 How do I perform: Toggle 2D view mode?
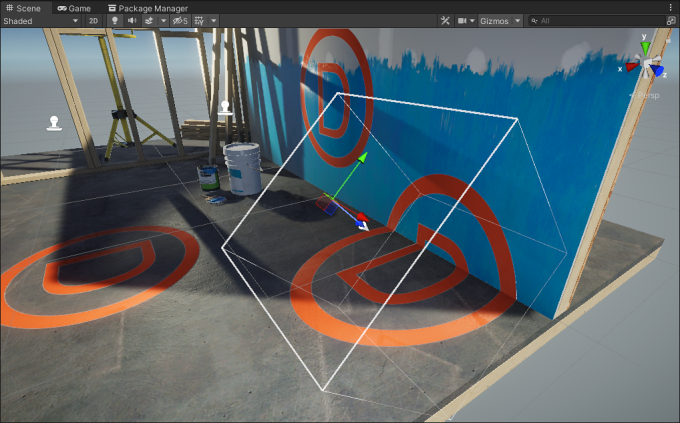[93, 20]
